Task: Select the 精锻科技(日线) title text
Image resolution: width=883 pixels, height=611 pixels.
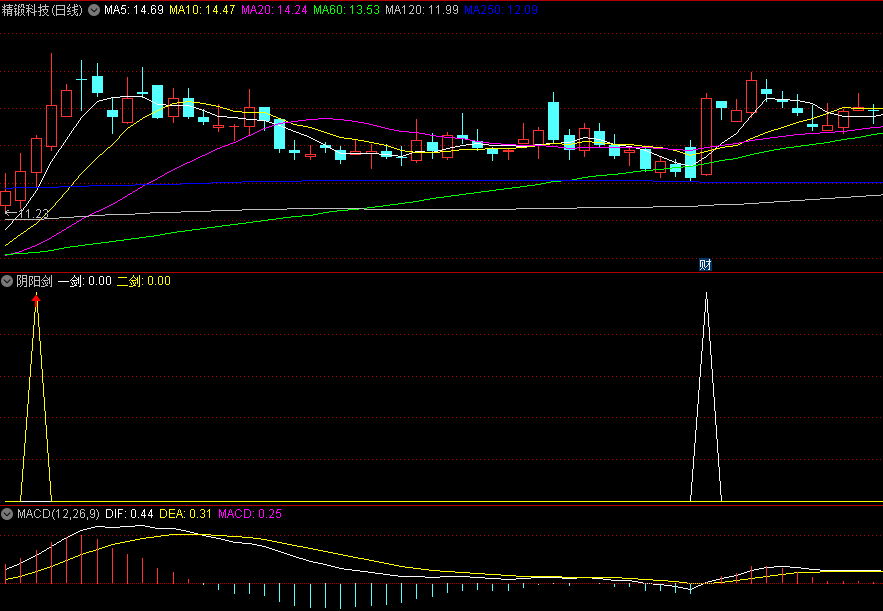Action: click(x=42, y=10)
